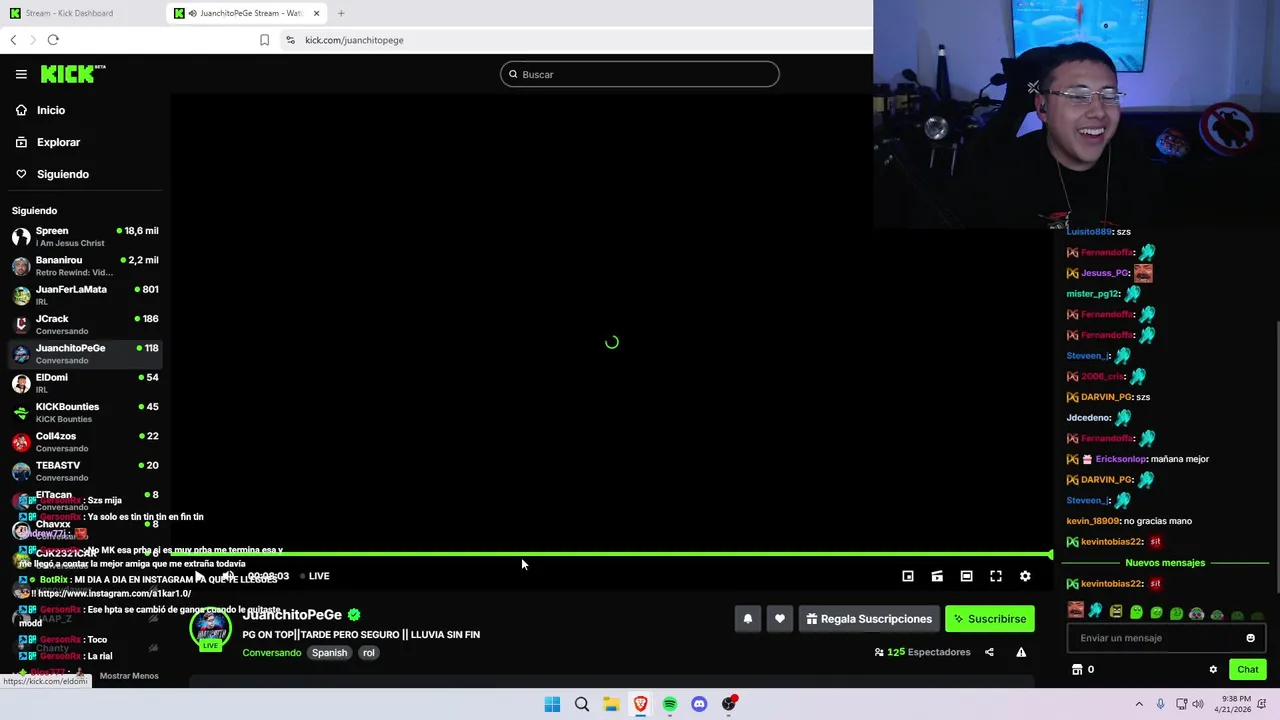Open Coll4zos channel in sidebar
Viewport: 1280px width, 720px height.
[85, 442]
